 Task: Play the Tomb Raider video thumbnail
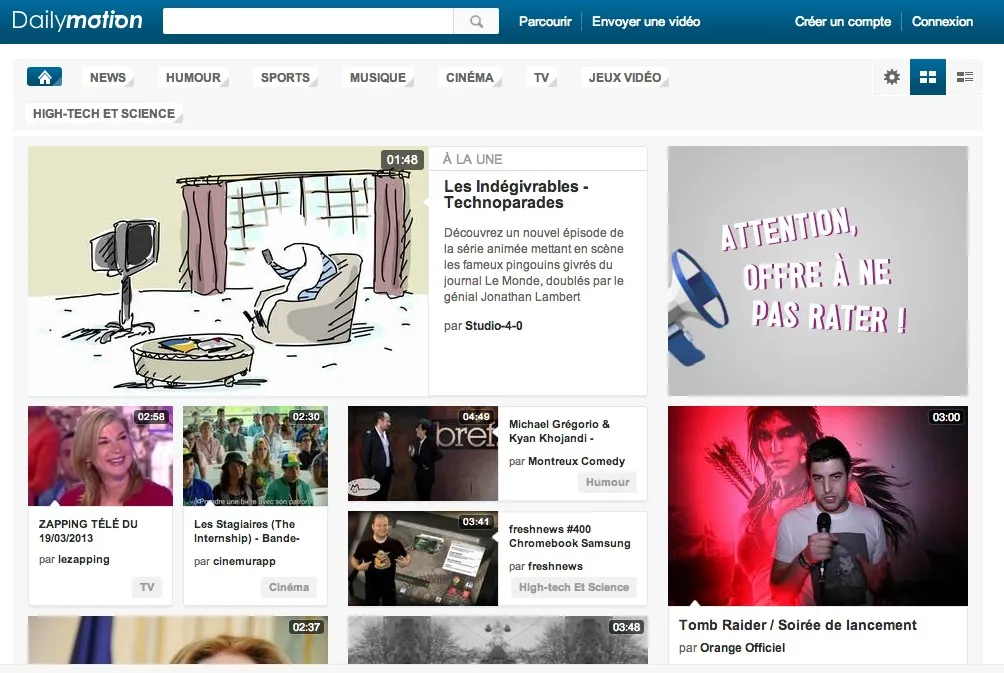tap(818, 506)
